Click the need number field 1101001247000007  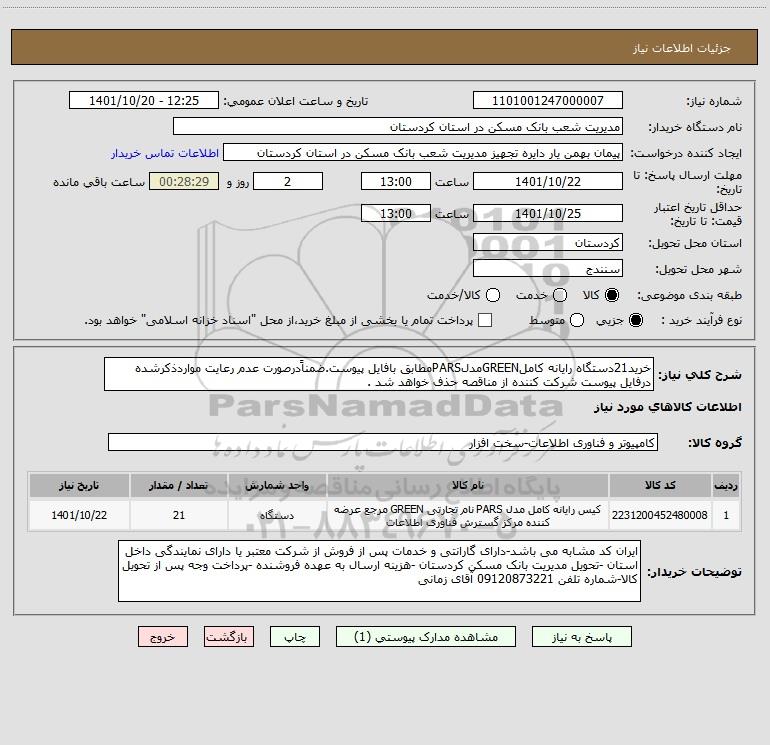(548, 100)
